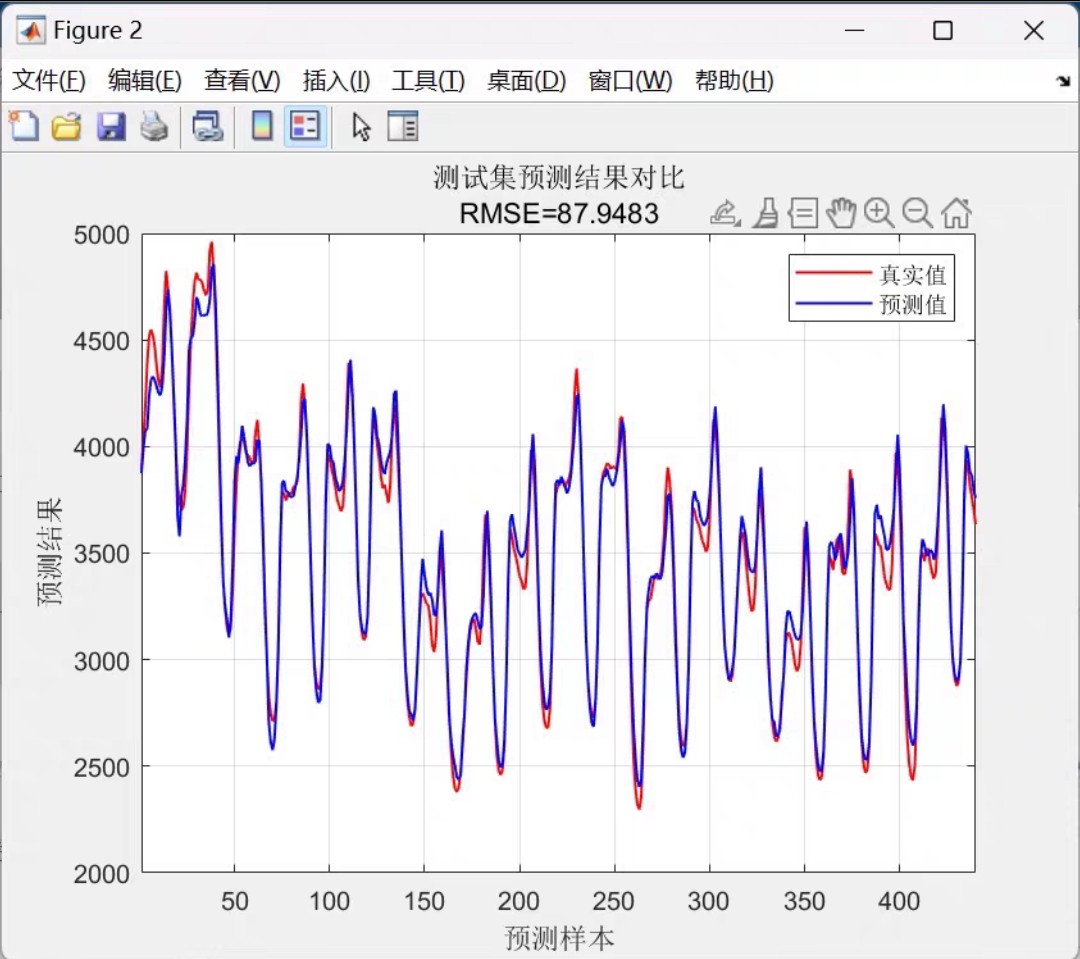Click the Open File folder icon
Image resolution: width=1080 pixels, height=959 pixels.
67,127
